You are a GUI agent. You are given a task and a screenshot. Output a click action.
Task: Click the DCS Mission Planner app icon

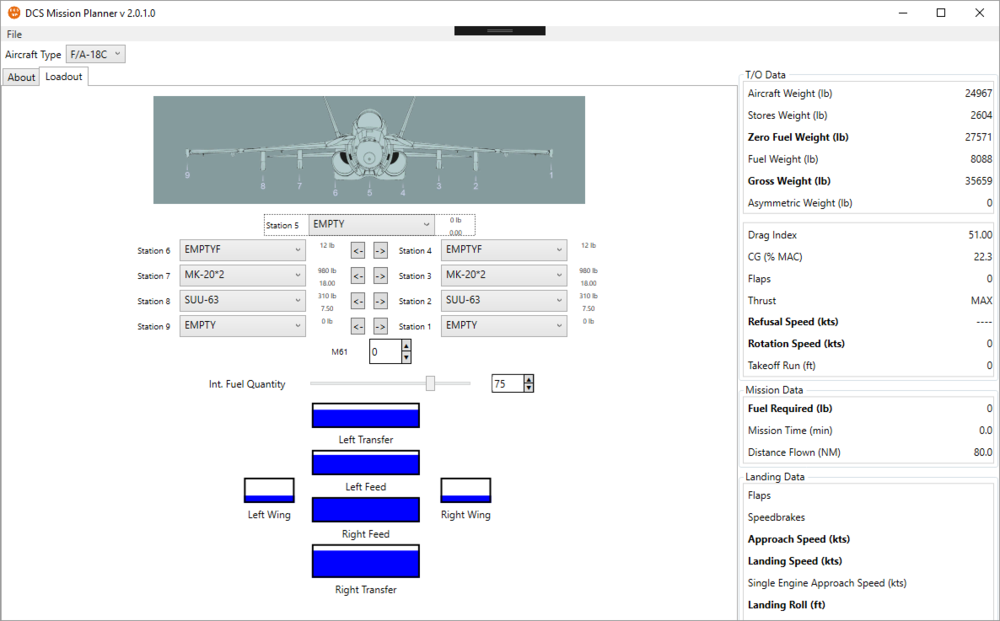coord(13,13)
